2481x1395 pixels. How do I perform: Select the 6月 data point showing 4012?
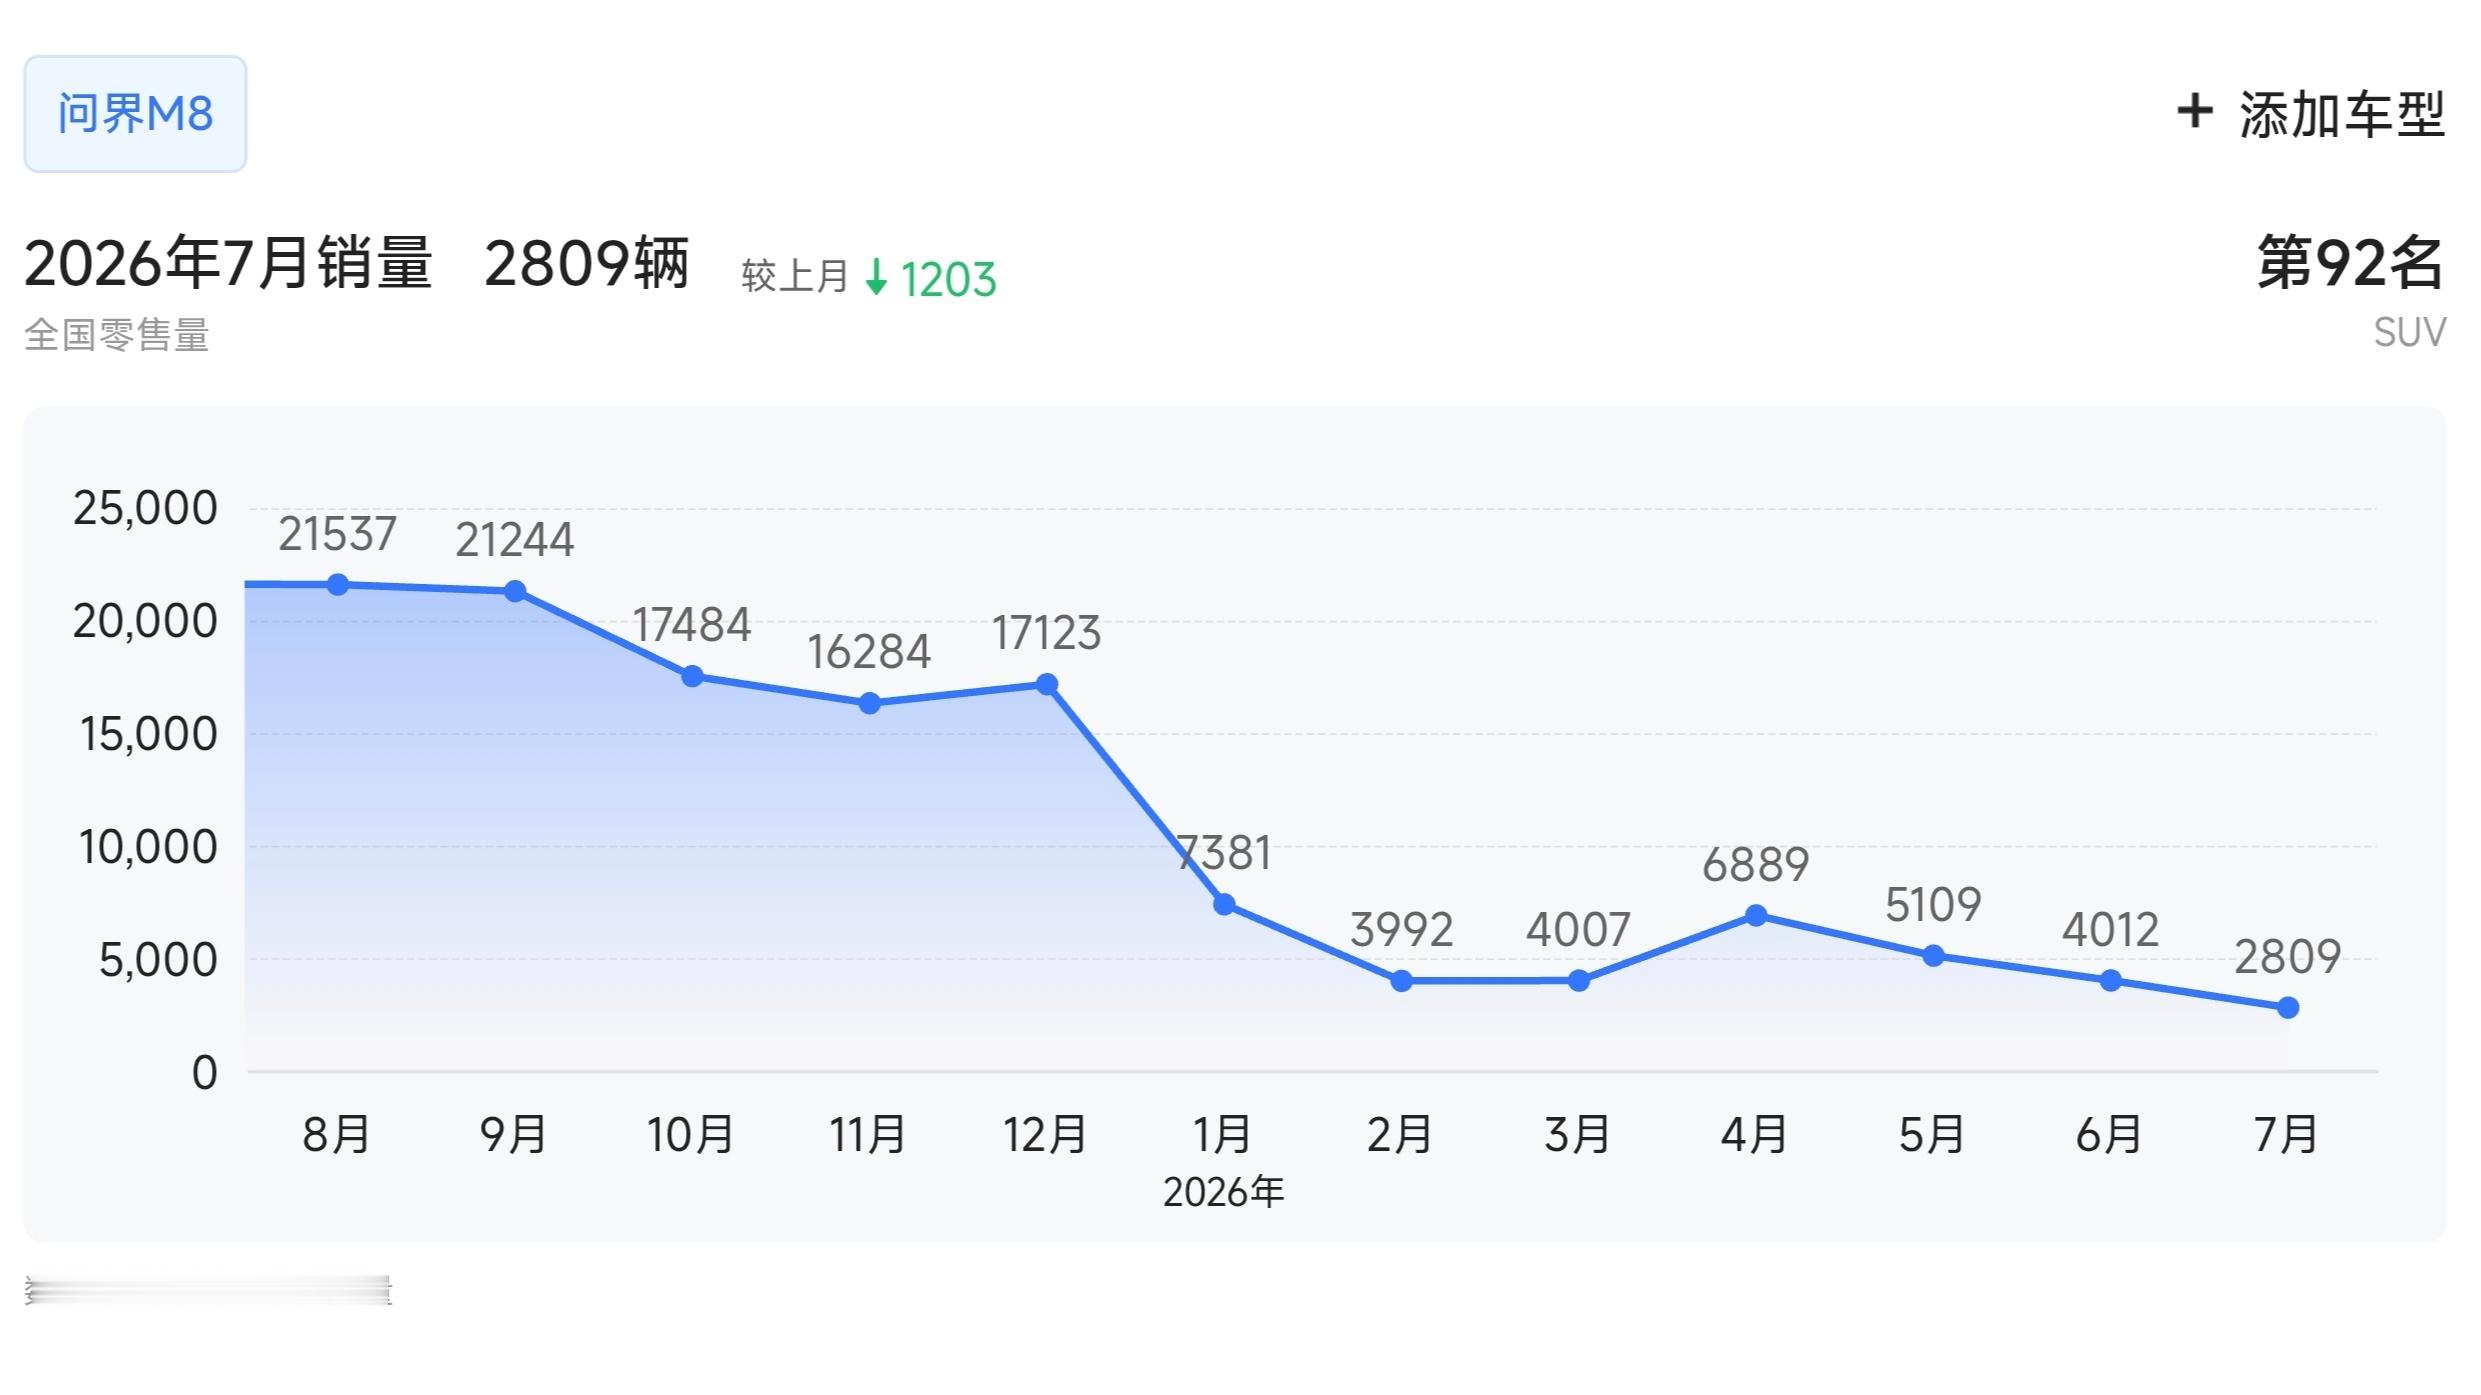coord(2111,981)
